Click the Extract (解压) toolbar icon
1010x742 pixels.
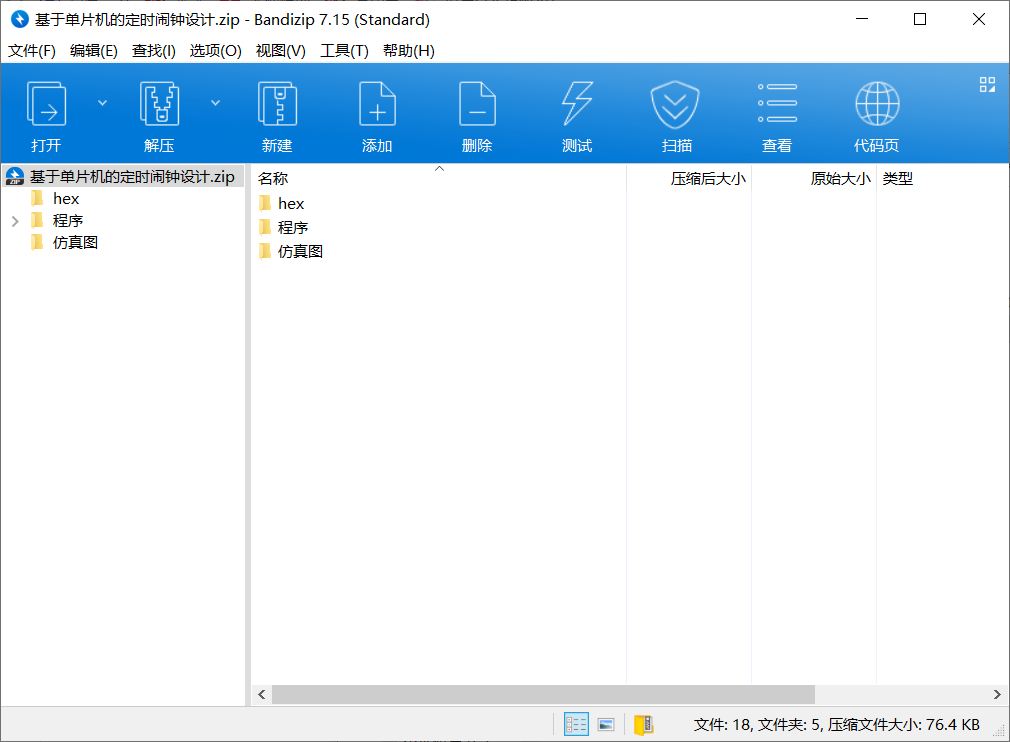pyautogui.click(x=159, y=104)
